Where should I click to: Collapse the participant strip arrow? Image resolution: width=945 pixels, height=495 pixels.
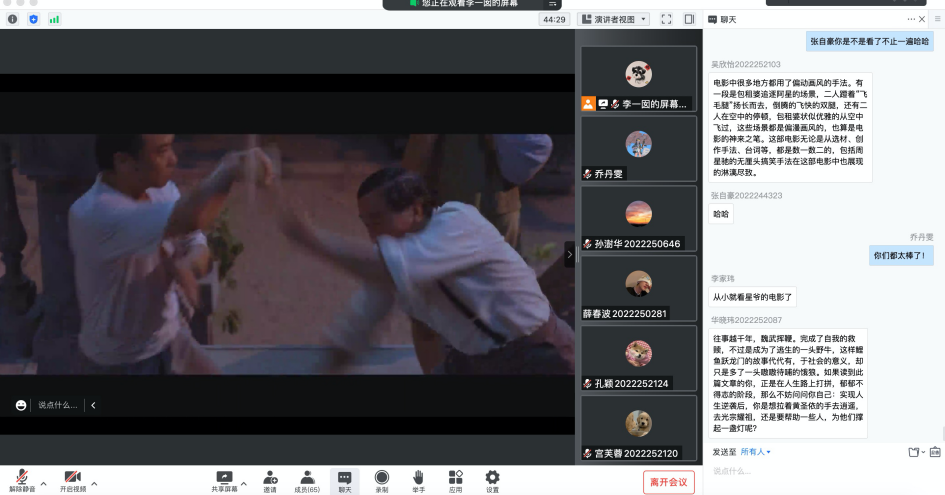[x=570, y=254]
